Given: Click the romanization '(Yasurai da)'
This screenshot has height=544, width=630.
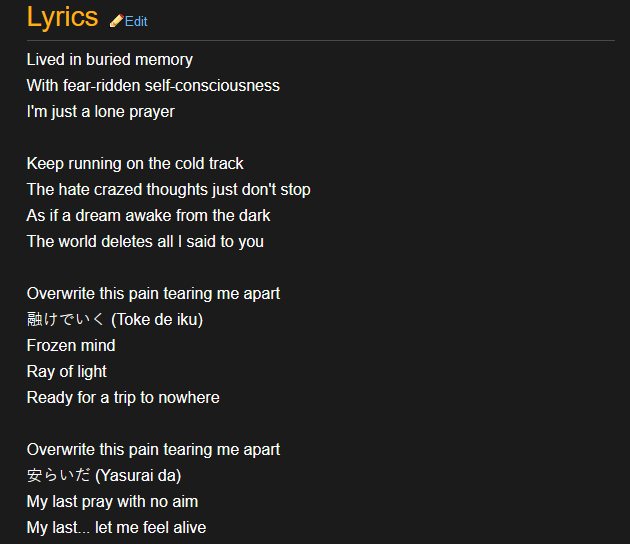Looking at the screenshot, I should tap(138, 476).
